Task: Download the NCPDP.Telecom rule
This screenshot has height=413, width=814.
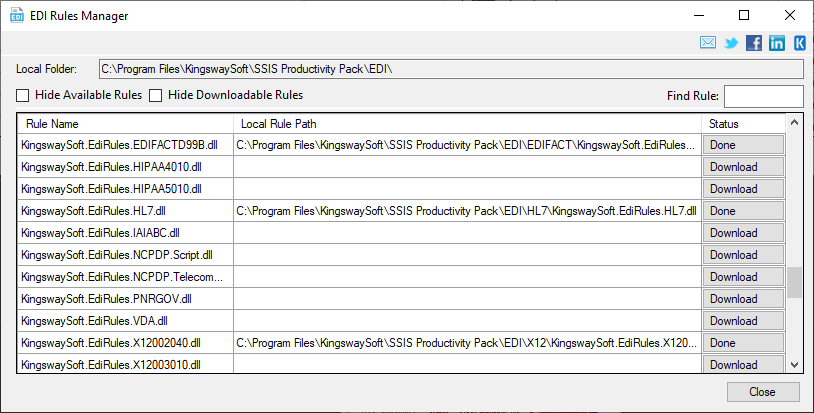Action: tap(743, 277)
